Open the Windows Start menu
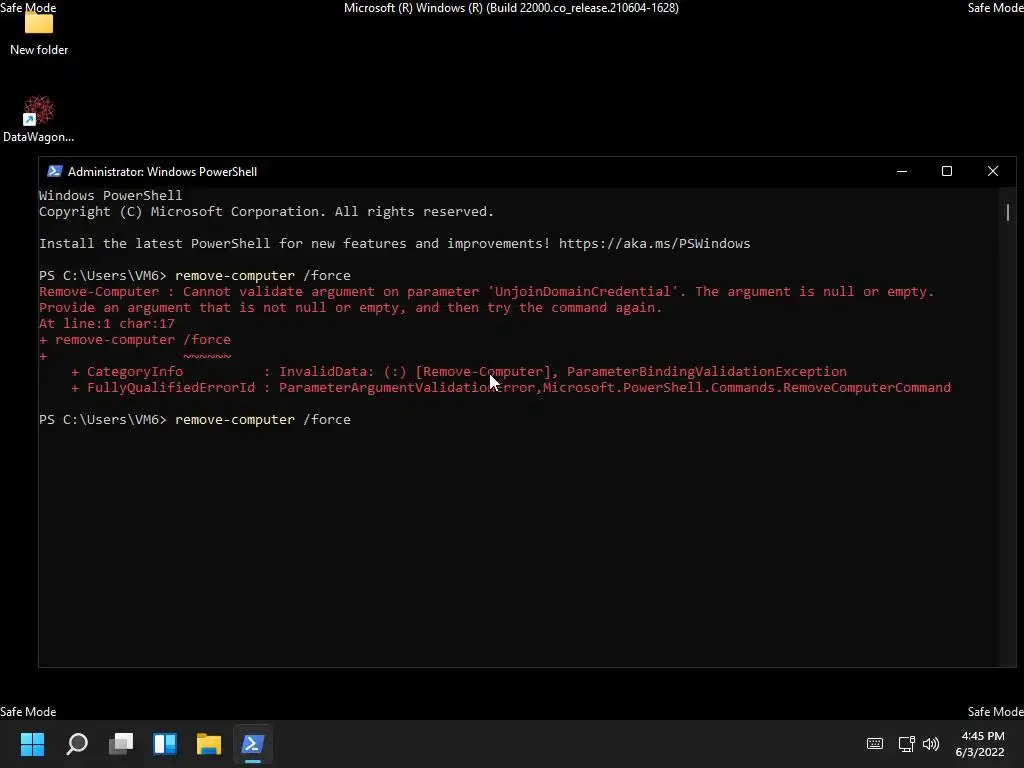Image resolution: width=1024 pixels, height=768 pixels. click(x=32, y=743)
